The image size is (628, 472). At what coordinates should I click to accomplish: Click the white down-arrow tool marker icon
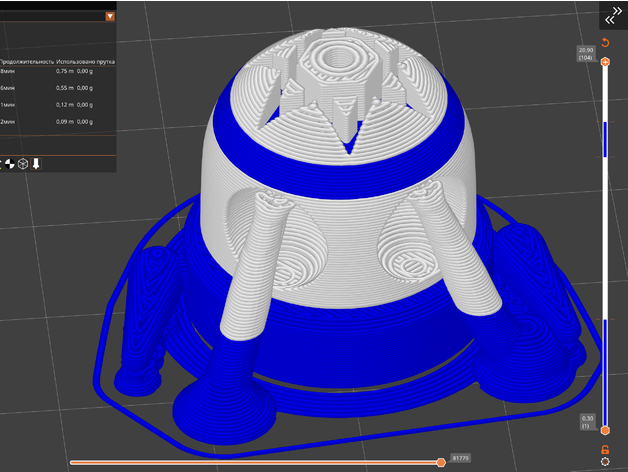pyautogui.click(x=36, y=163)
